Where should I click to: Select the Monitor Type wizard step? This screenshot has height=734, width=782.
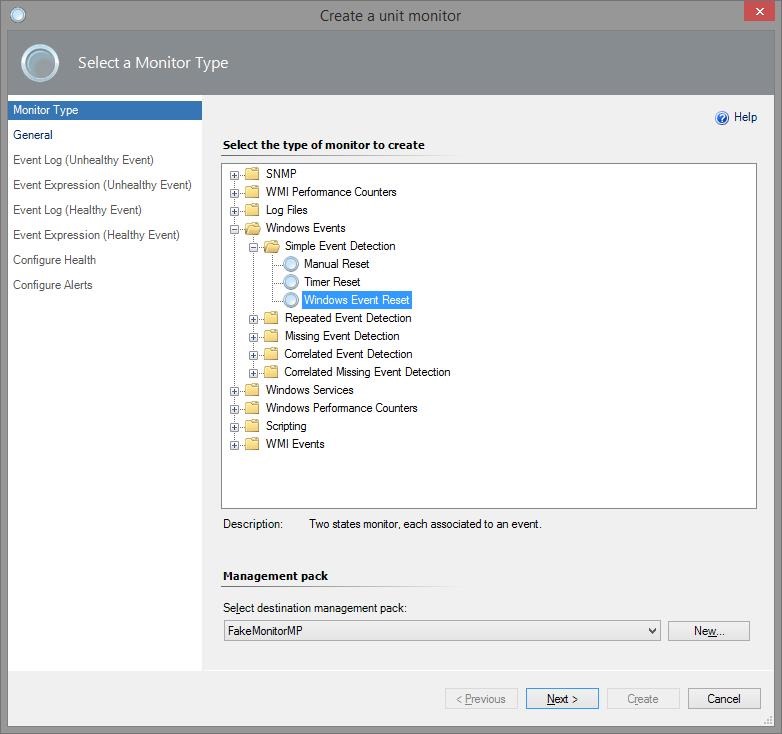click(x=45, y=110)
